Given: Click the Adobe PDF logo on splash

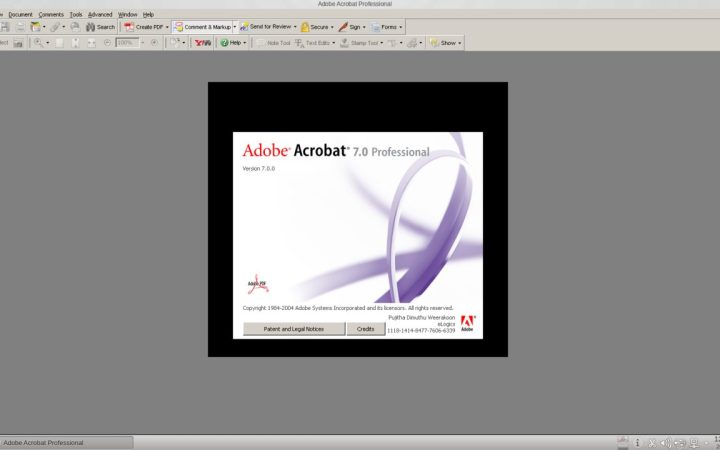Looking at the screenshot, I should tap(258, 284).
